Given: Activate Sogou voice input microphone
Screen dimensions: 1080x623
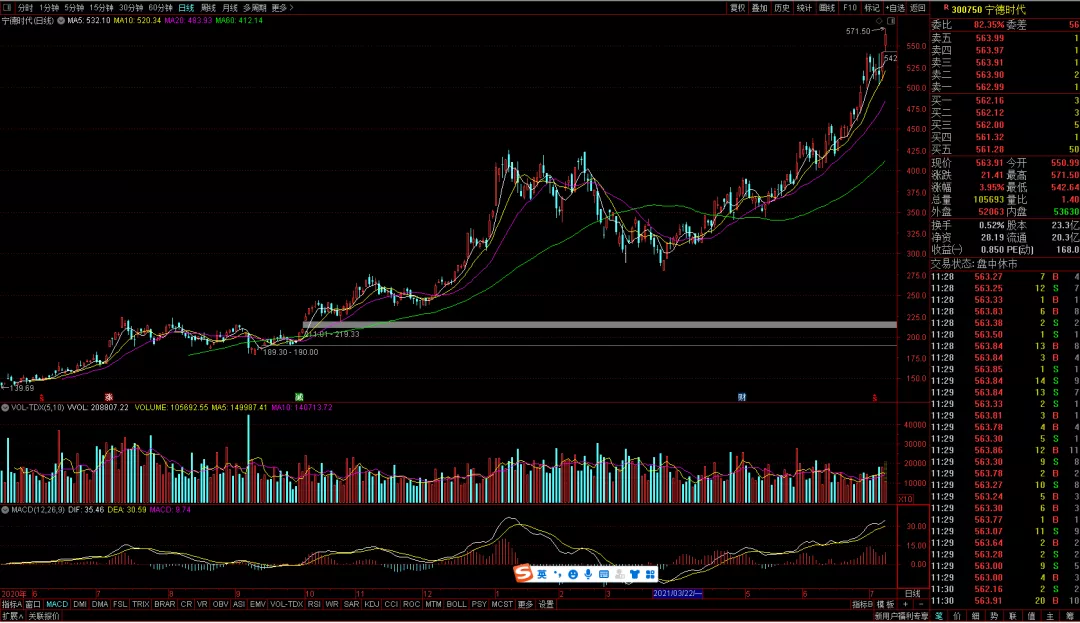Looking at the screenshot, I should [588, 574].
